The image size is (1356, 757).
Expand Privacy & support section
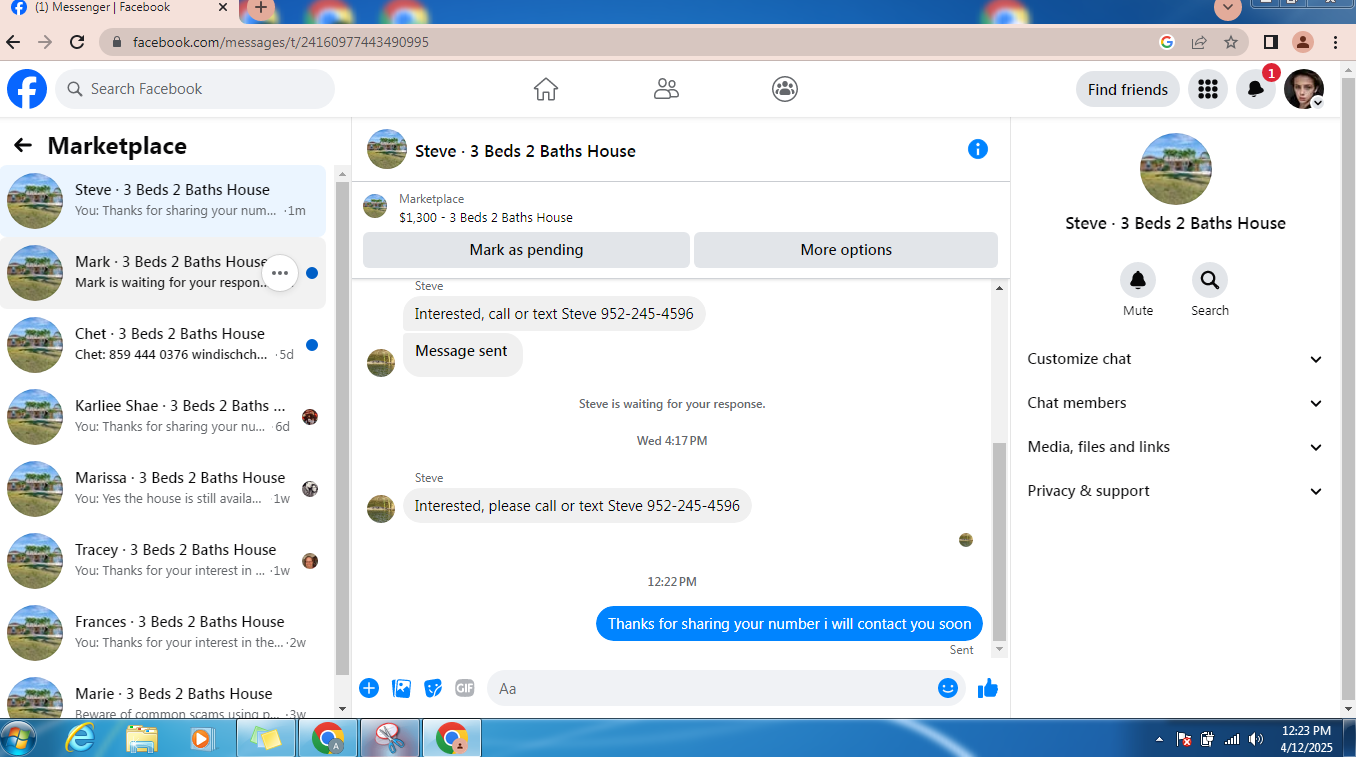click(x=1175, y=491)
